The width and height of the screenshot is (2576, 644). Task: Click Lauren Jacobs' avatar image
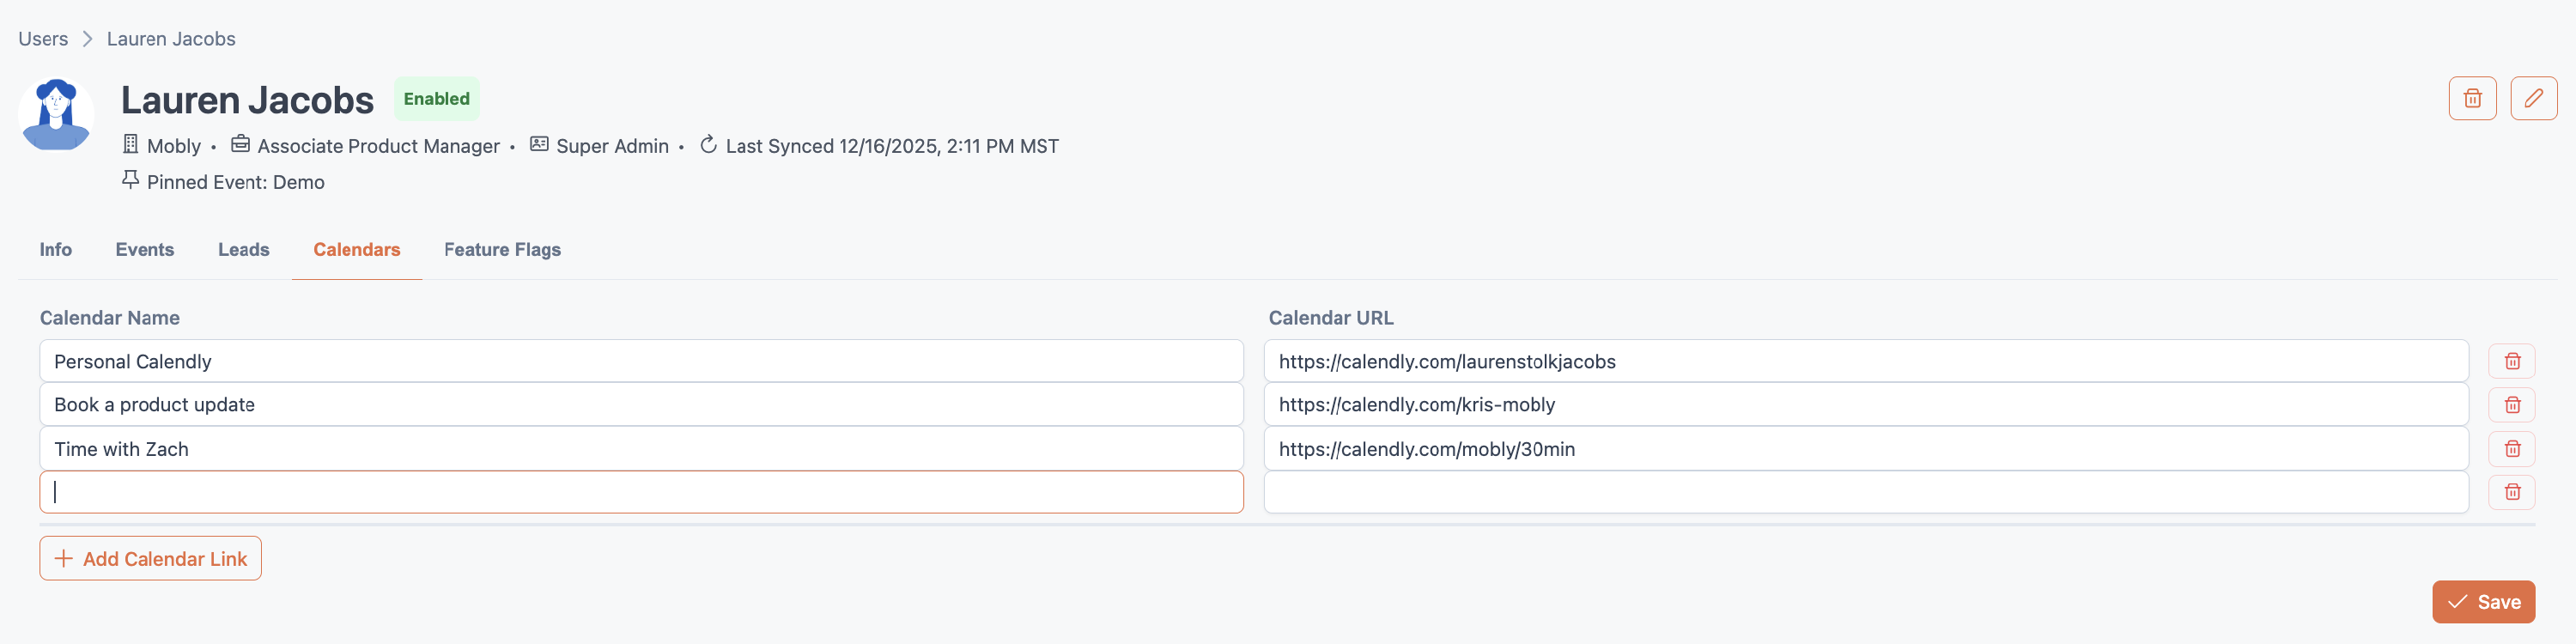pos(56,114)
